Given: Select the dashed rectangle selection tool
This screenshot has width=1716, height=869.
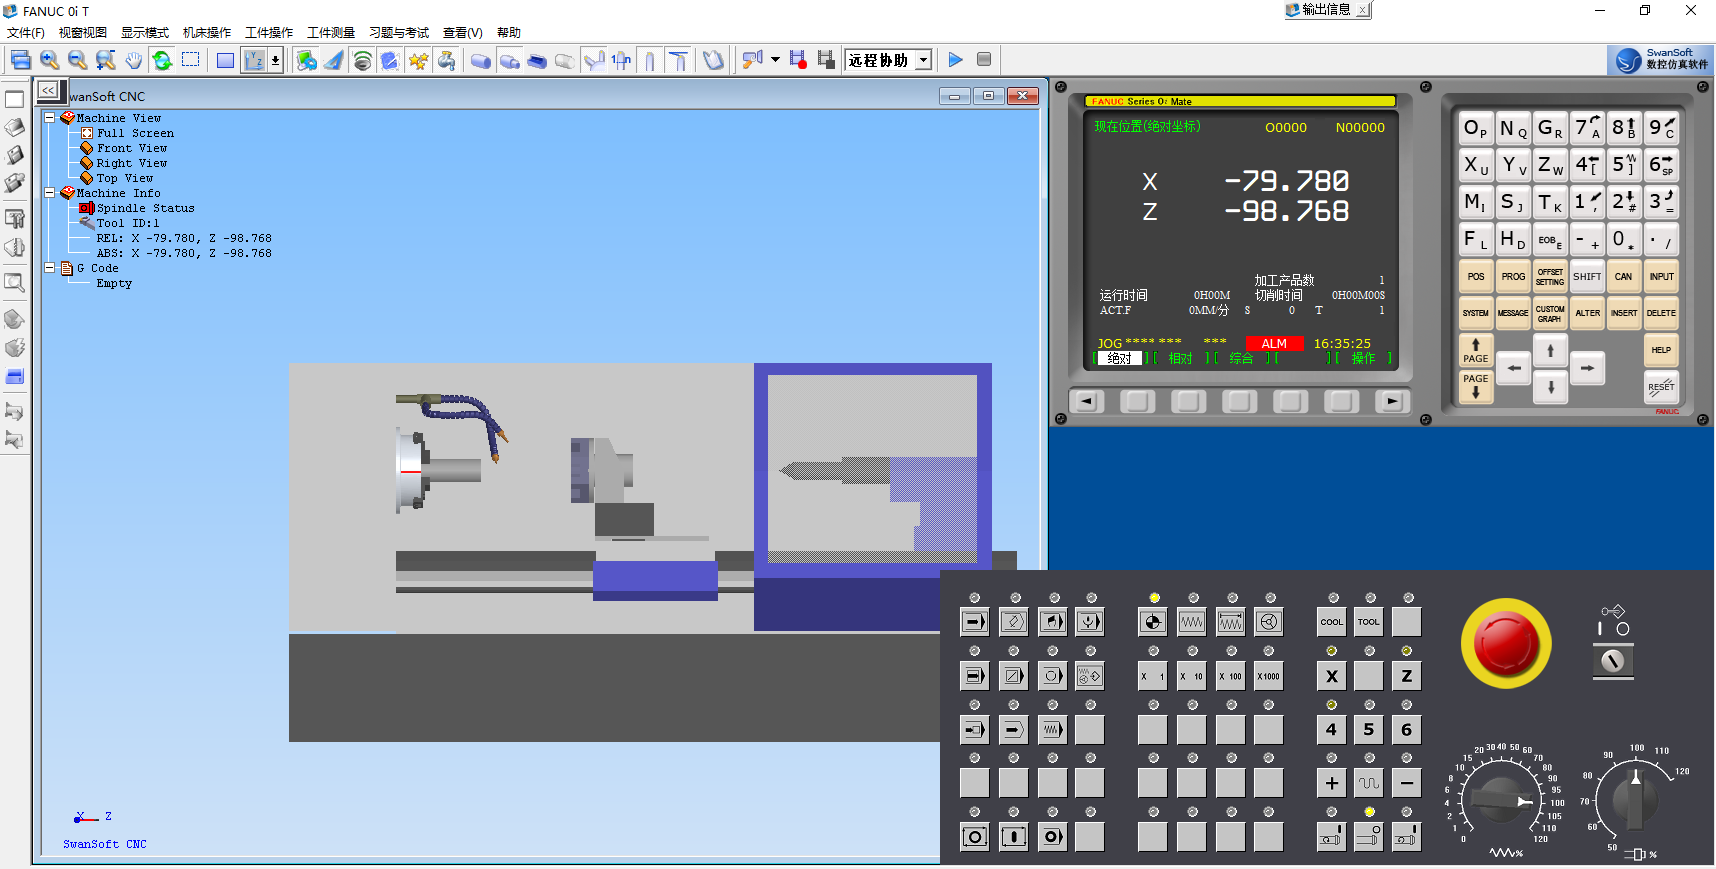Looking at the screenshot, I should (191, 60).
